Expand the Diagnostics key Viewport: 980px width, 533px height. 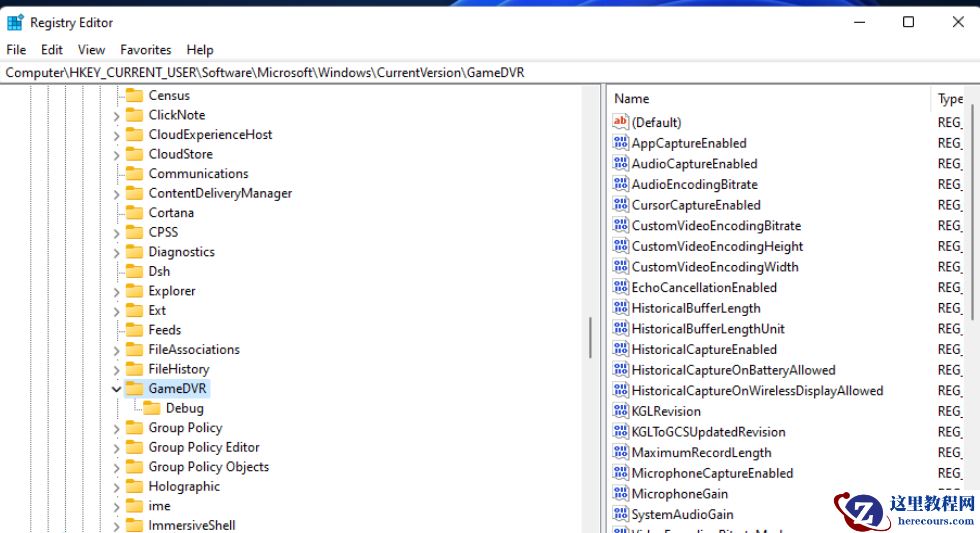tap(116, 252)
